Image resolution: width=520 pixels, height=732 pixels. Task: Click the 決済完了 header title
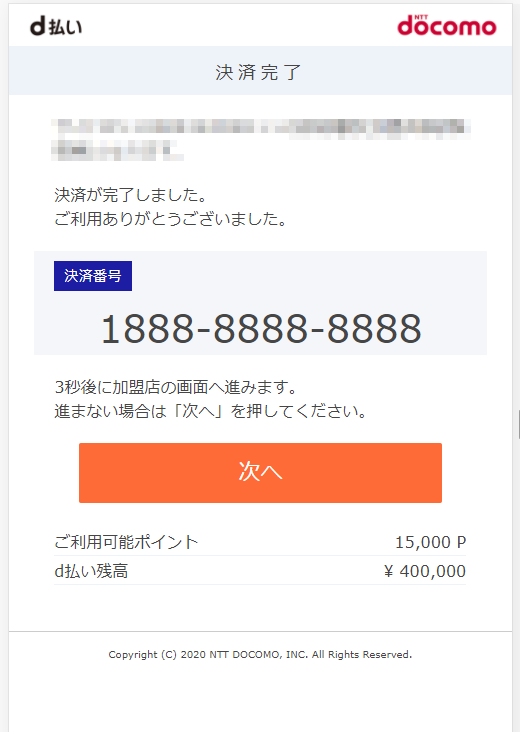(x=259, y=72)
